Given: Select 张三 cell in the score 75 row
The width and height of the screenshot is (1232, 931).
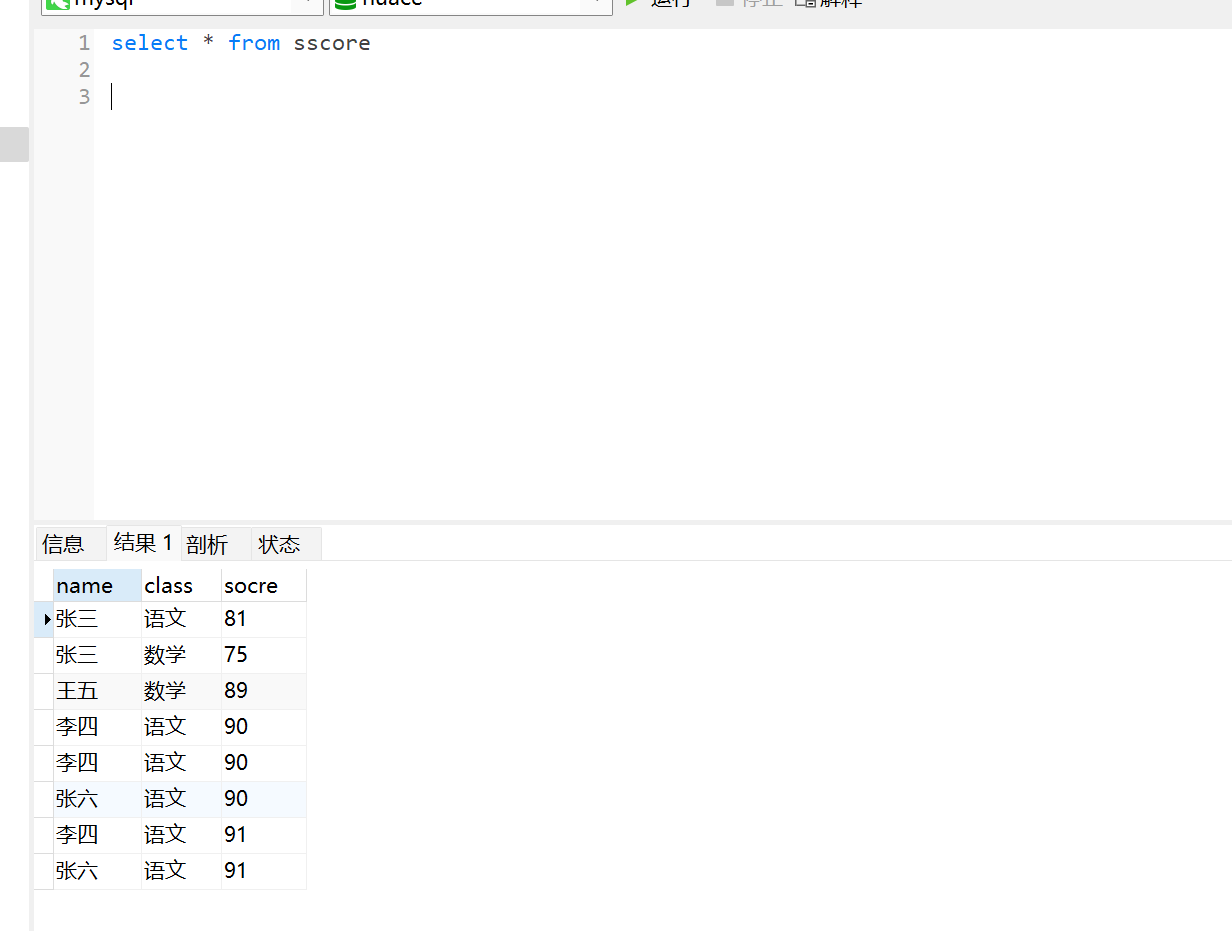Looking at the screenshot, I should point(97,656).
